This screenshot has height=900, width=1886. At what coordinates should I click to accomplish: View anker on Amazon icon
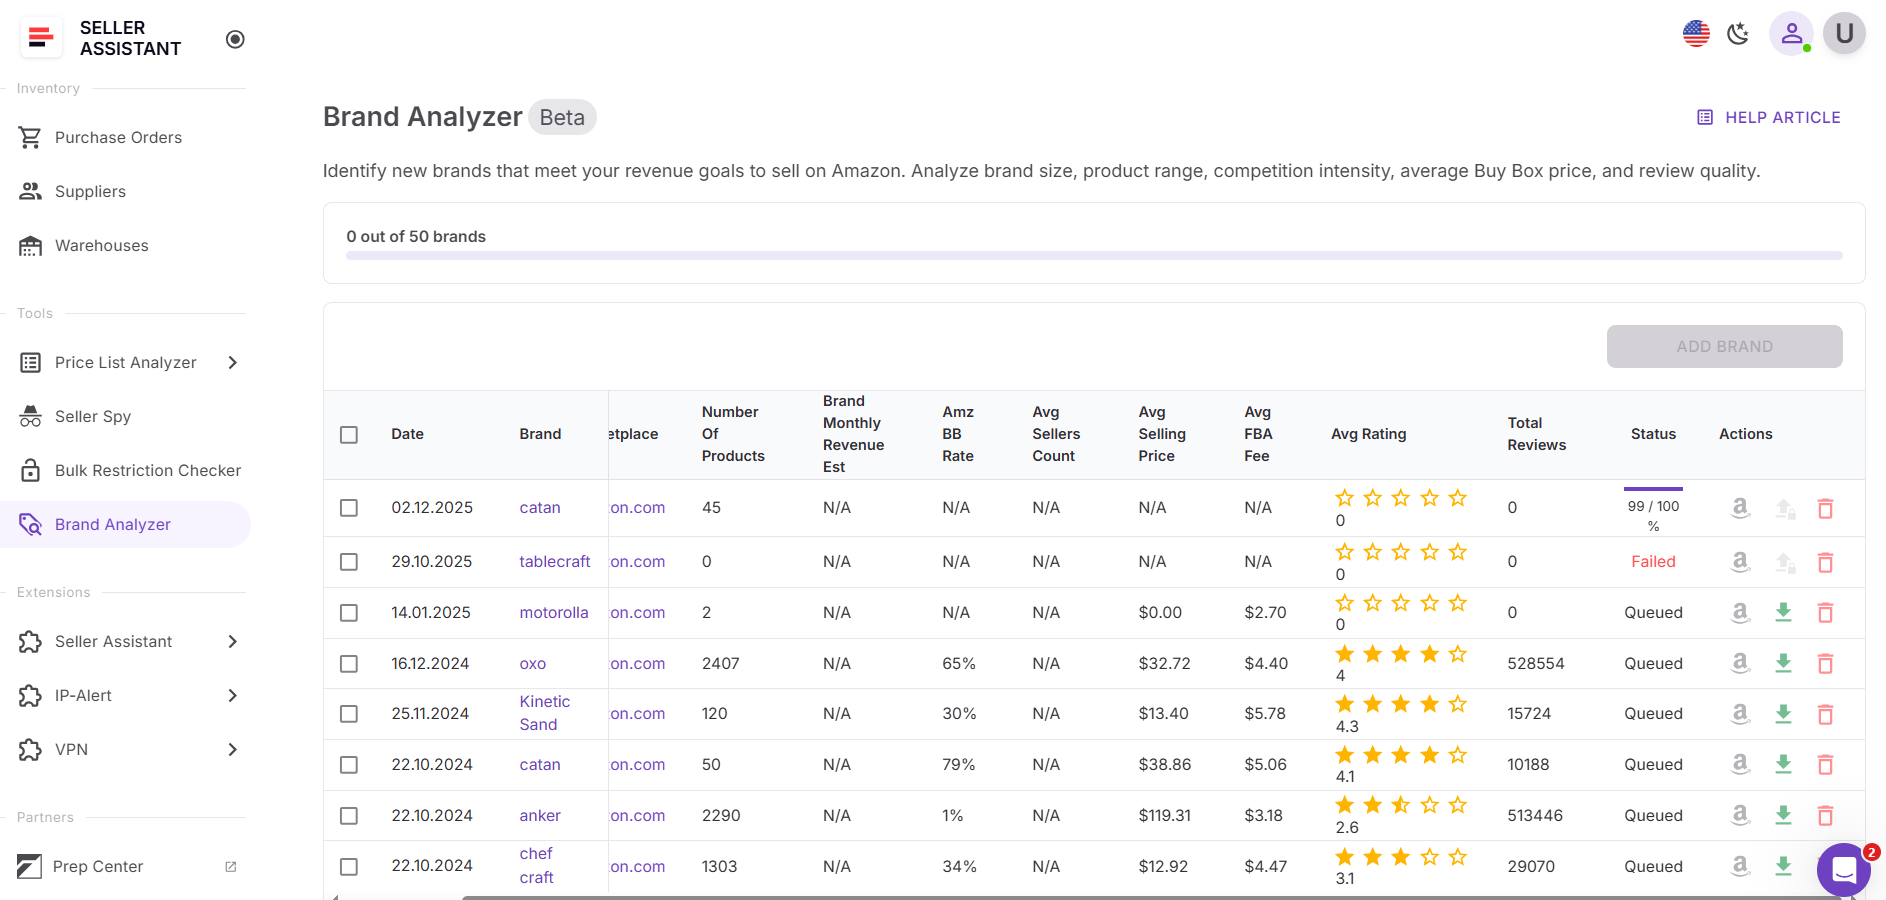1741,815
